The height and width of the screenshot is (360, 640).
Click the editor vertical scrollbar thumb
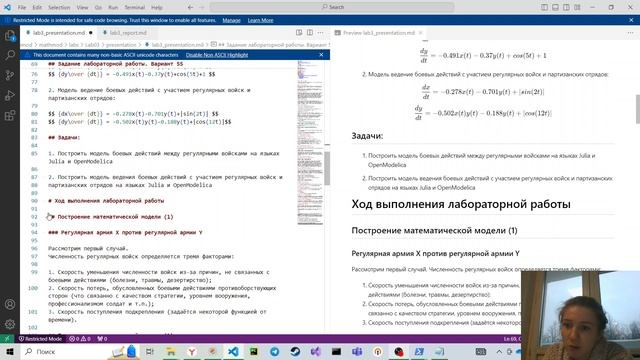[x=327, y=168]
